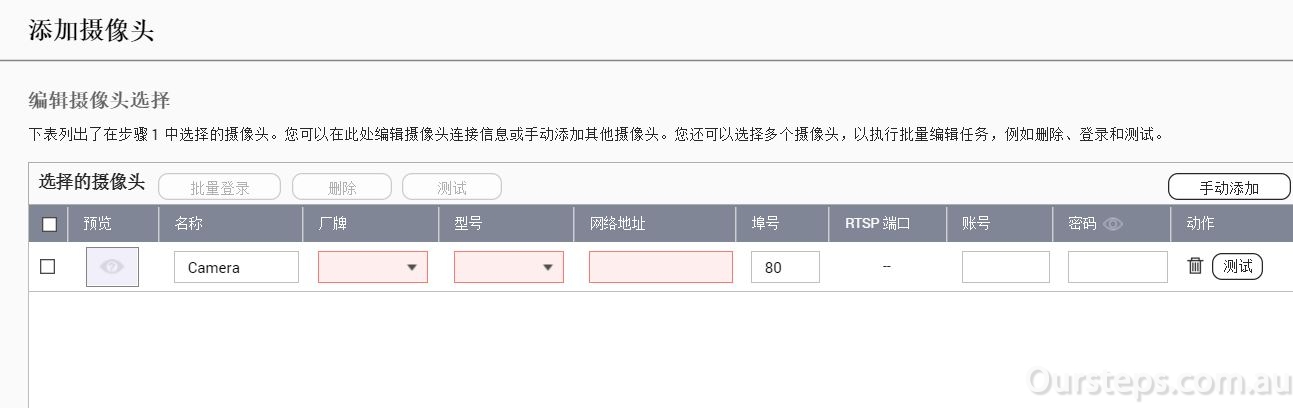Click the preview eye thumbnail for Camera
The height and width of the screenshot is (408, 1293).
coord(112,267)
